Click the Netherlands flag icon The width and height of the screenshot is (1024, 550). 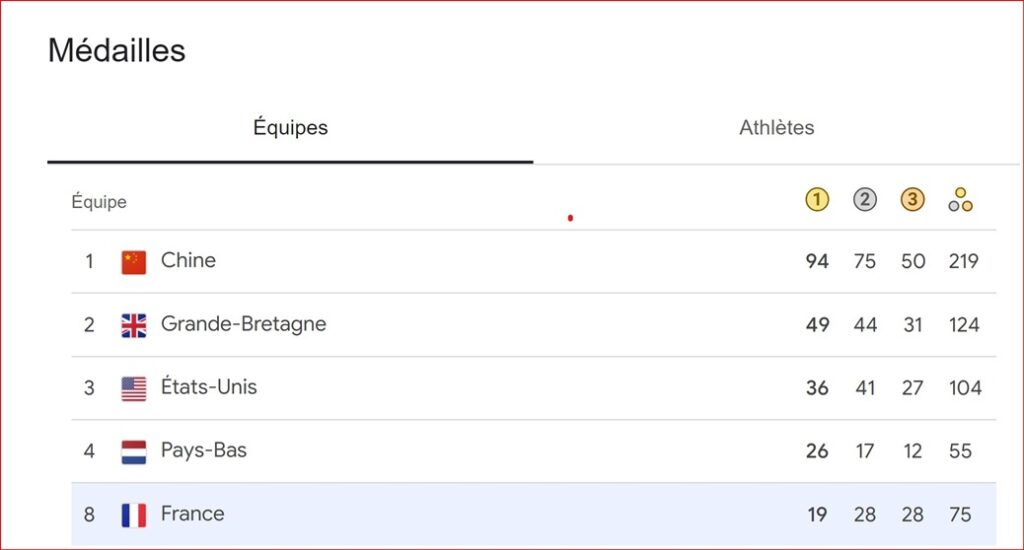(x=134, y=452)
